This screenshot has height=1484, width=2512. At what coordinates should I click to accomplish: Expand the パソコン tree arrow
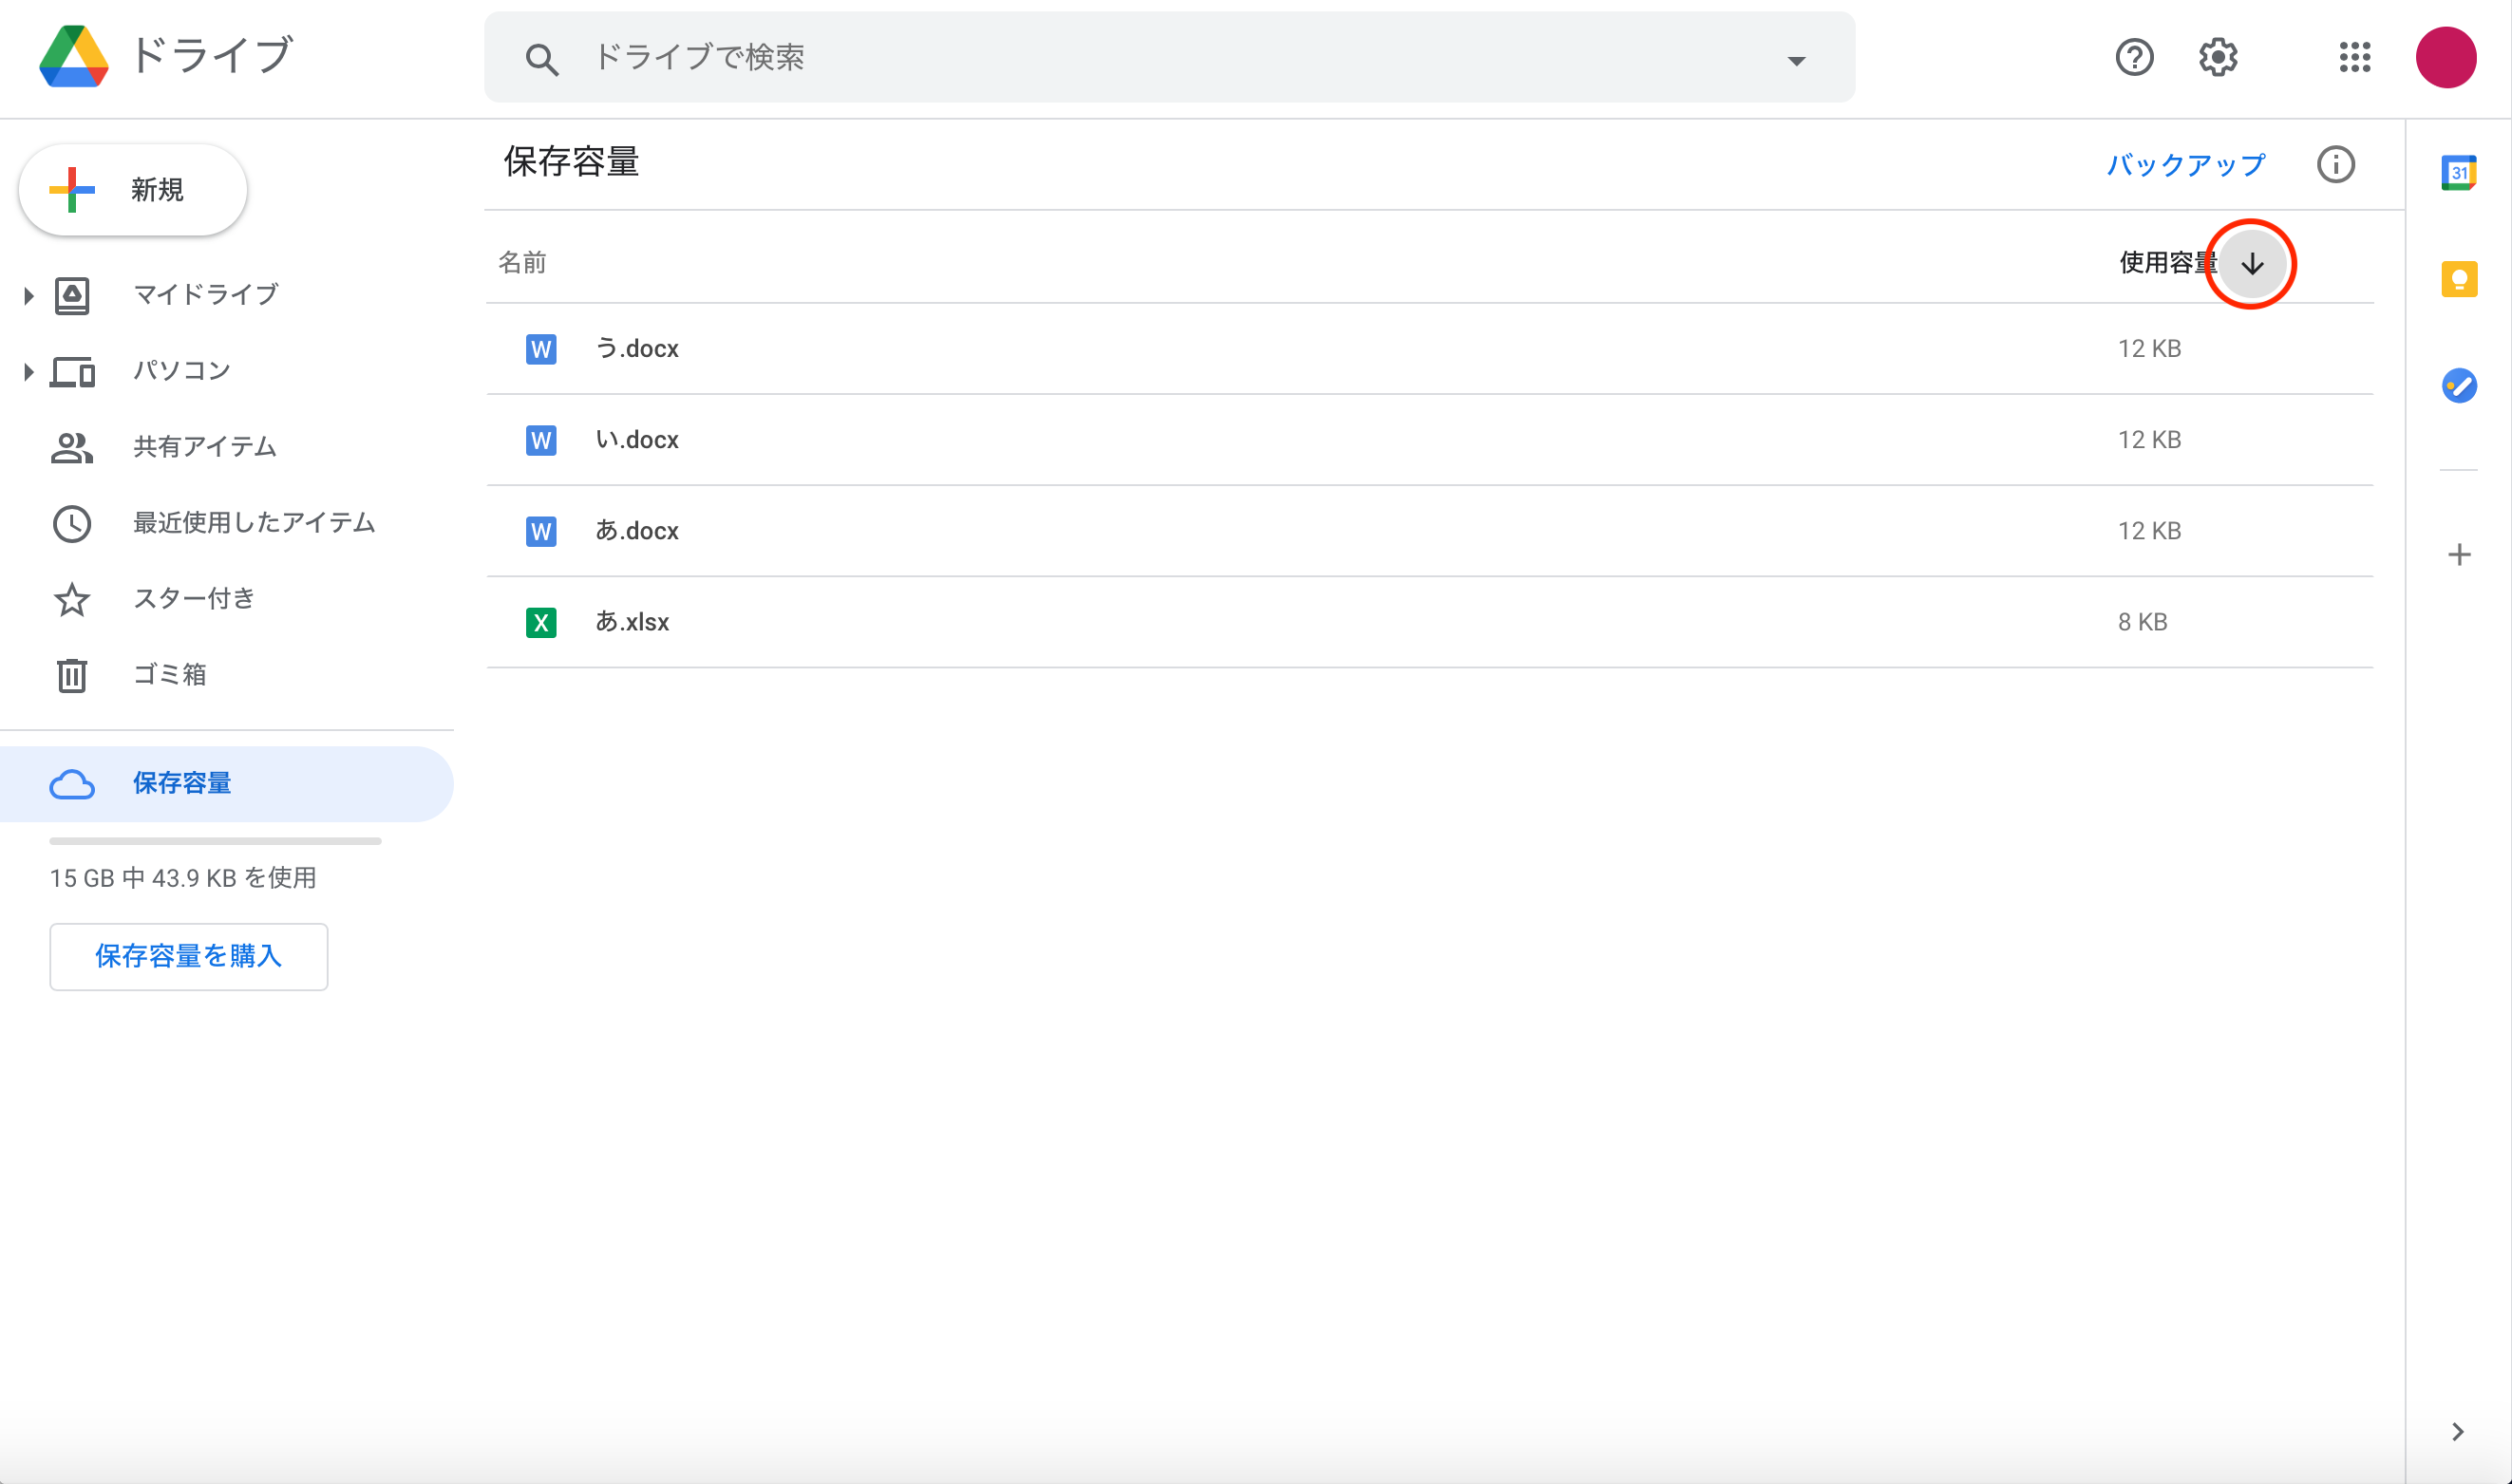coord(29,372)
